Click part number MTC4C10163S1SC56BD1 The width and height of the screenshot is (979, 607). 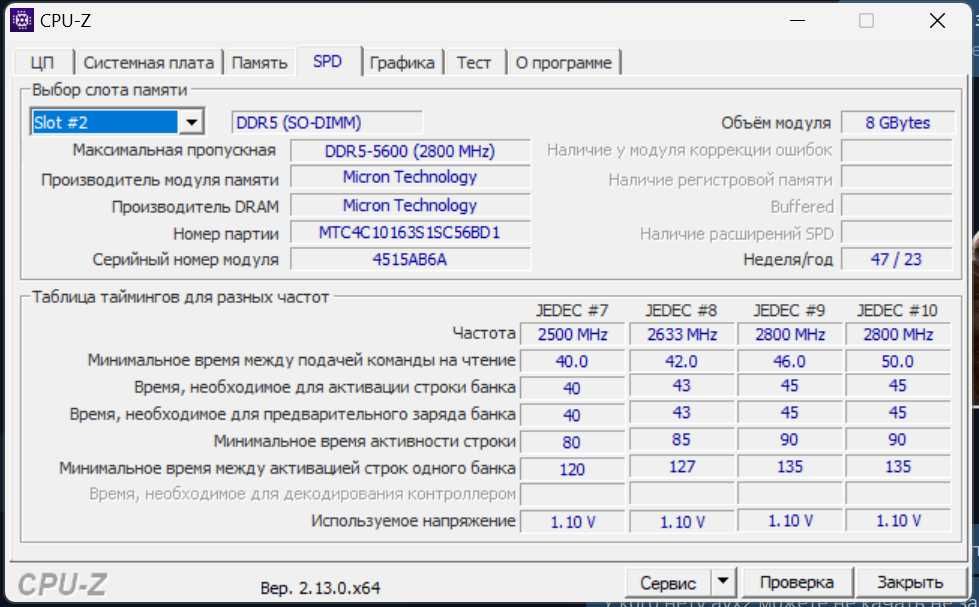coord(410,232)
